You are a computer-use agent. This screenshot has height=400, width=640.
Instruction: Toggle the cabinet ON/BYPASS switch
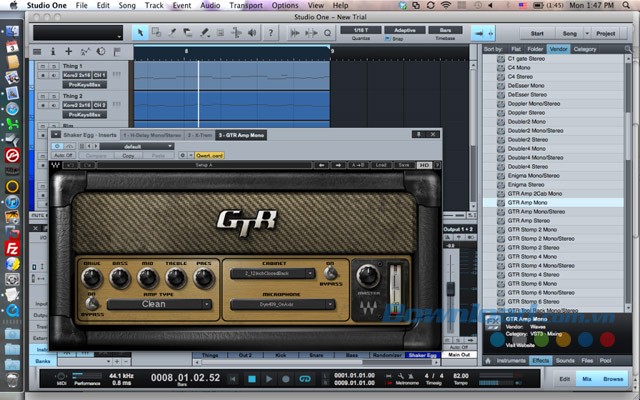click(x=330, y=272)
